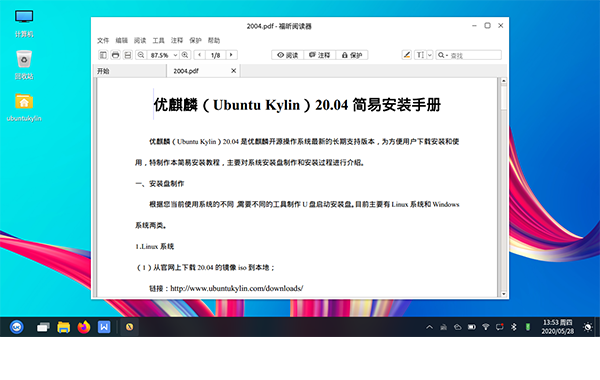Maximize the PDF reader window
Image resolution: width=600 pixels, height=380 pixels.
[488, 26]
